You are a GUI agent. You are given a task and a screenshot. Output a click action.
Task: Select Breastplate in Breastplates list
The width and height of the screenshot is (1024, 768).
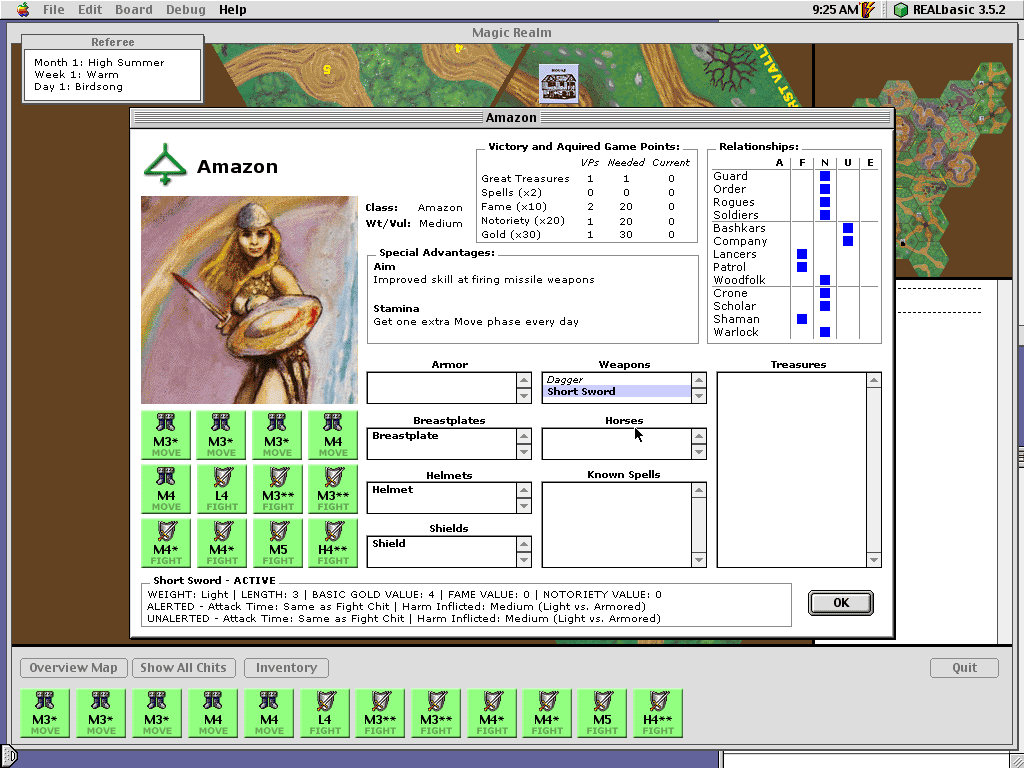442,436
